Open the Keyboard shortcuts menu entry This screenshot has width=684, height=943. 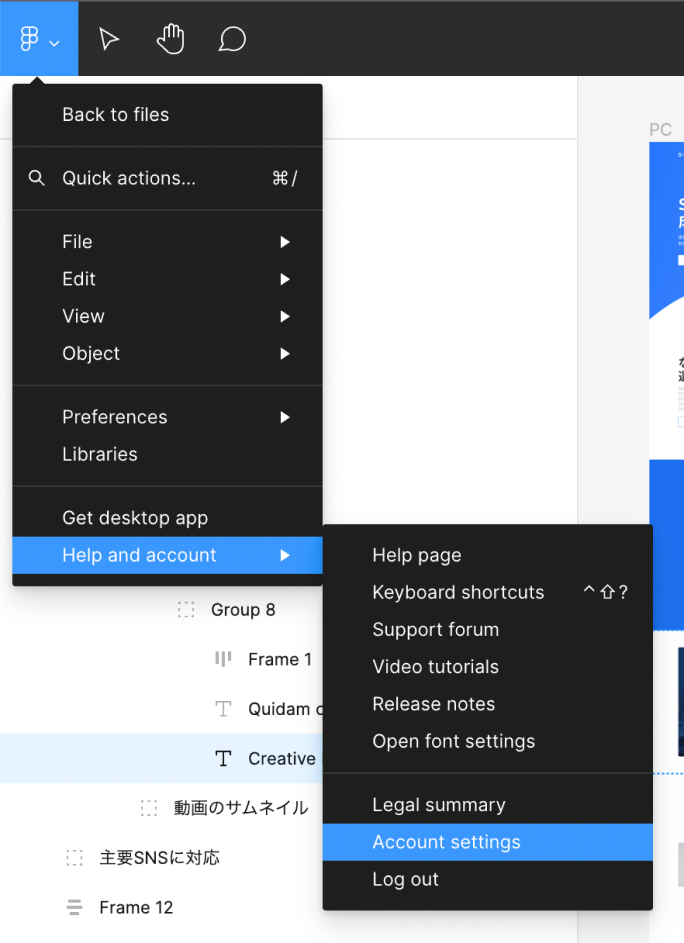tap(458, 592)
